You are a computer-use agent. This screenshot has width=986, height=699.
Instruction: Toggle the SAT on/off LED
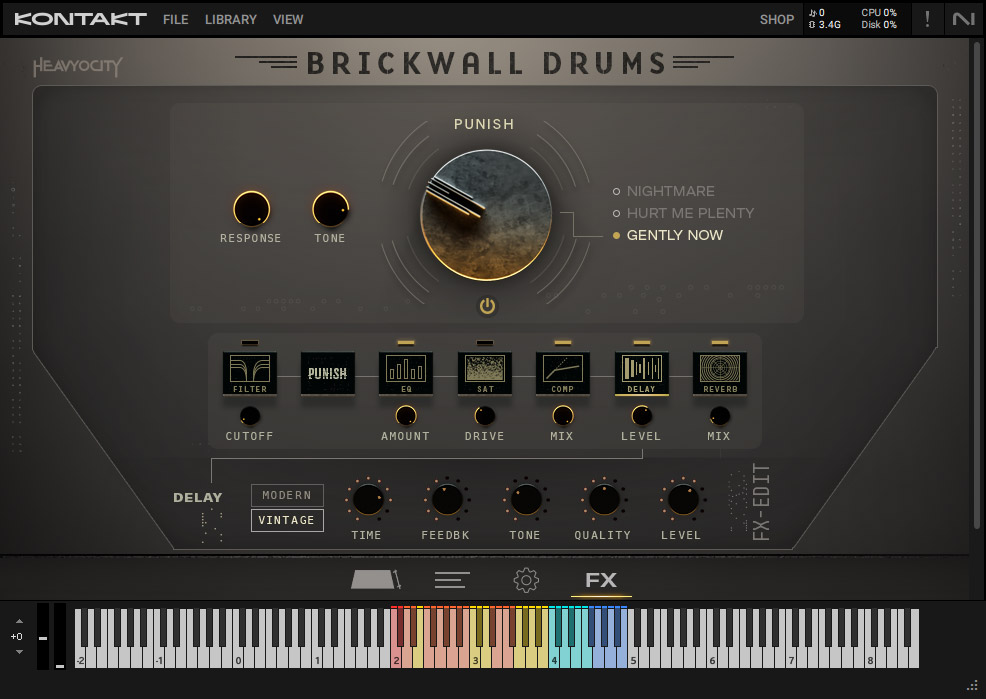coord(485,343)
